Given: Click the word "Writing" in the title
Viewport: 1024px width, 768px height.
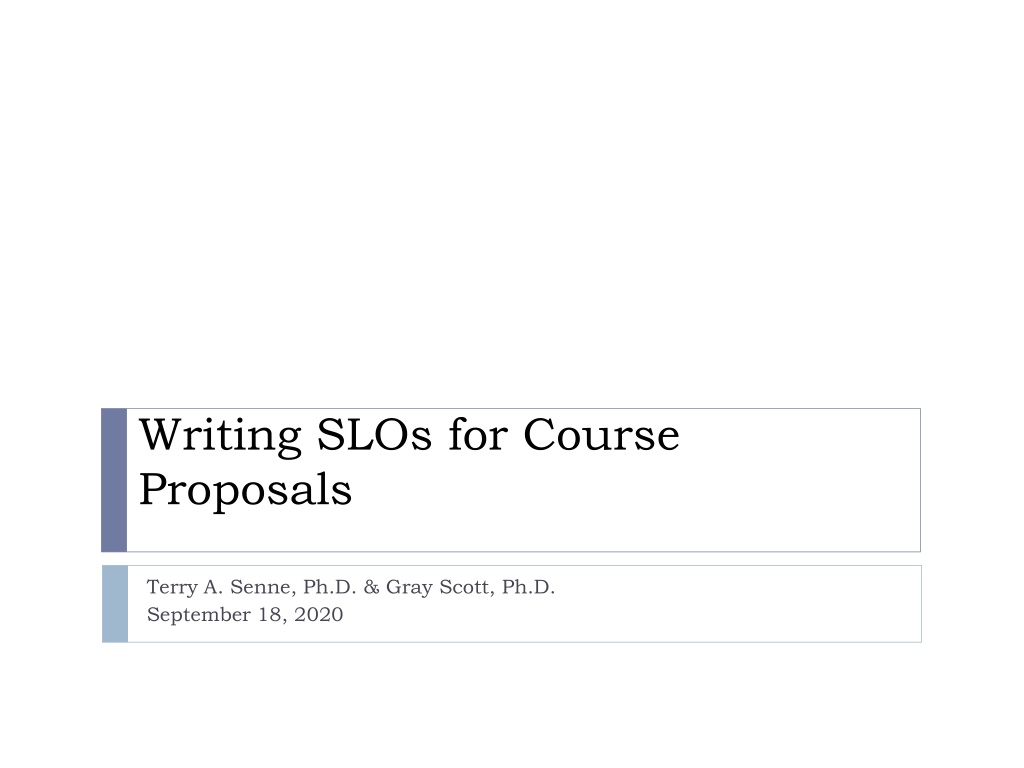Looking at the screenshot, I should (220, 436).
